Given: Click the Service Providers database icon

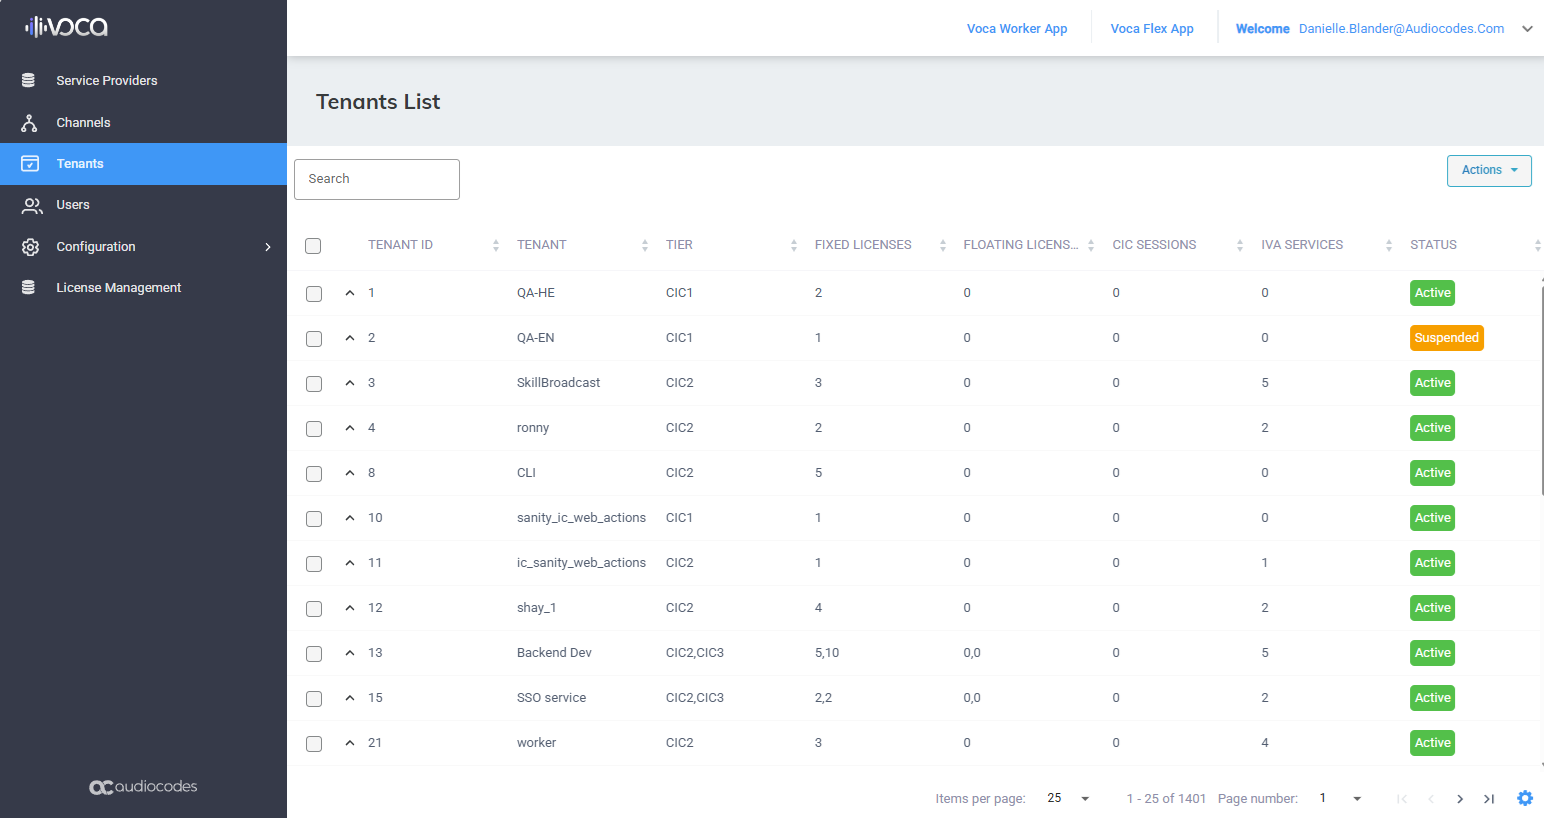Looking at the screenshot, I should pyautogui.click(x=29, y=80).
